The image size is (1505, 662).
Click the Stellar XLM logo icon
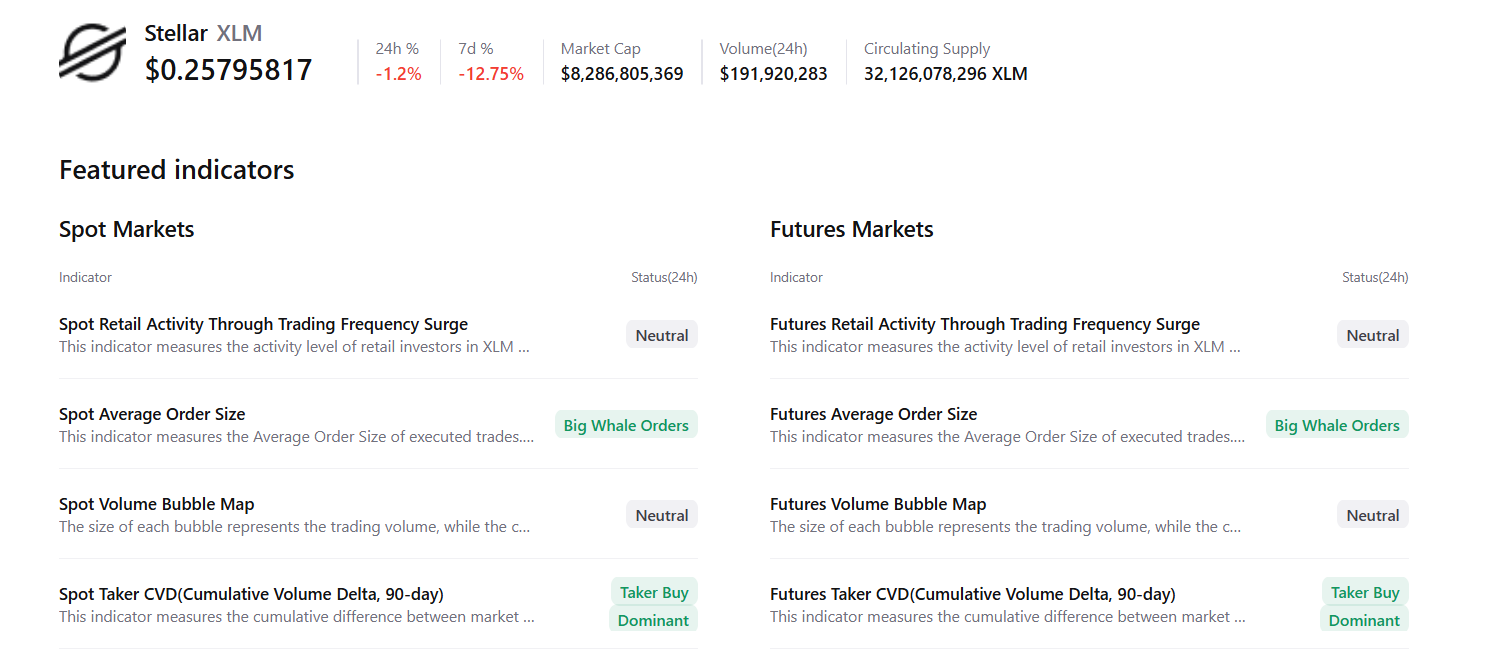pos(92,53)
